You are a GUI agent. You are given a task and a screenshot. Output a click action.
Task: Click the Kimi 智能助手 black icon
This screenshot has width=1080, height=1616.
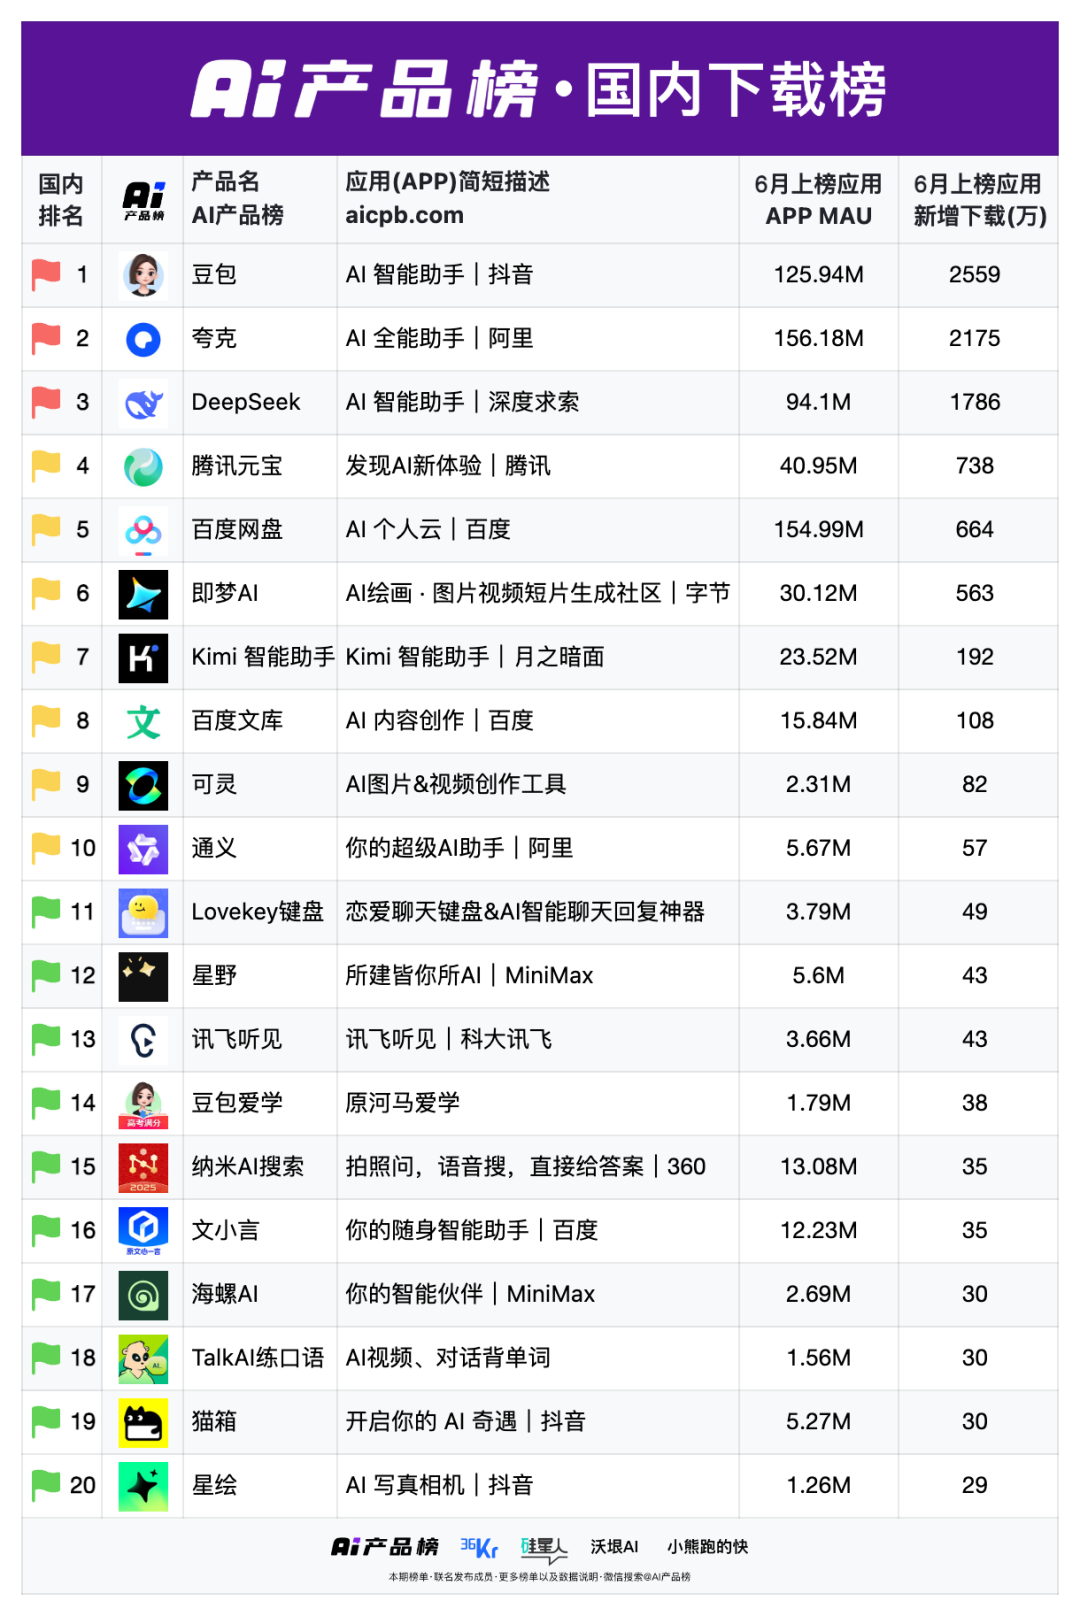[143, 658]
